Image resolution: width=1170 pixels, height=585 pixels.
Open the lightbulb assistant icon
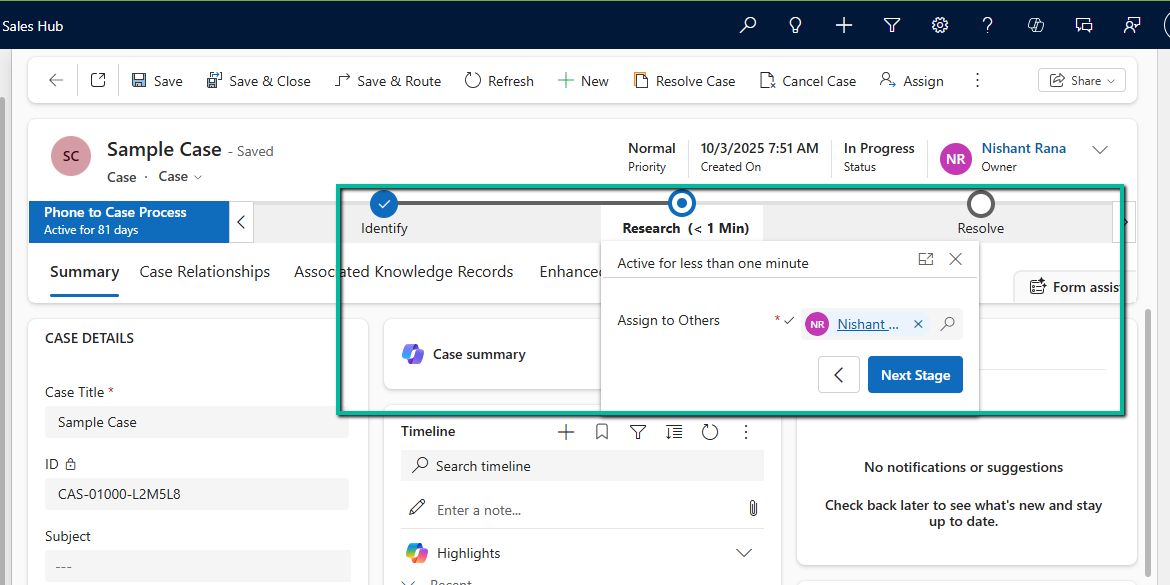click(x=796, y=25)
